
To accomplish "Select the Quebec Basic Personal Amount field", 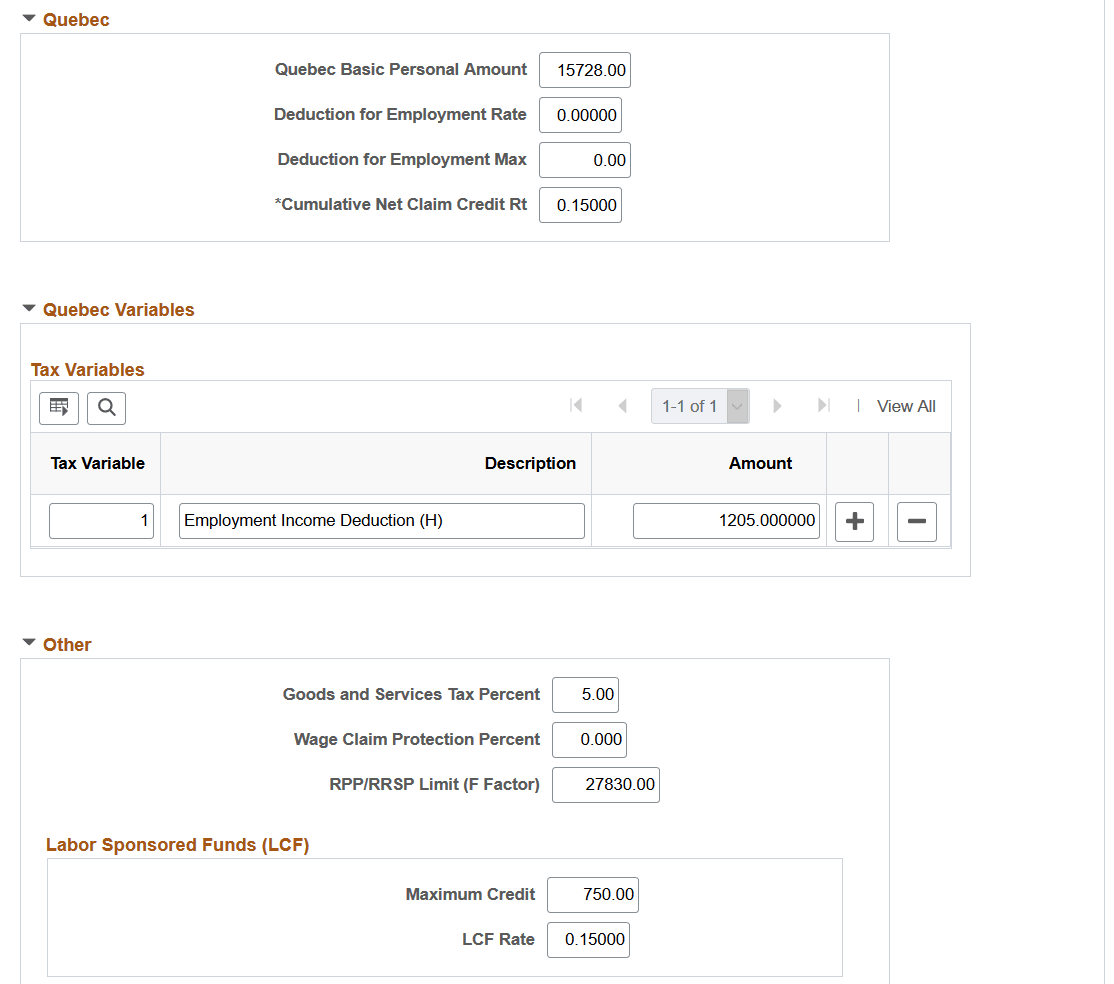I will (584, 70).
